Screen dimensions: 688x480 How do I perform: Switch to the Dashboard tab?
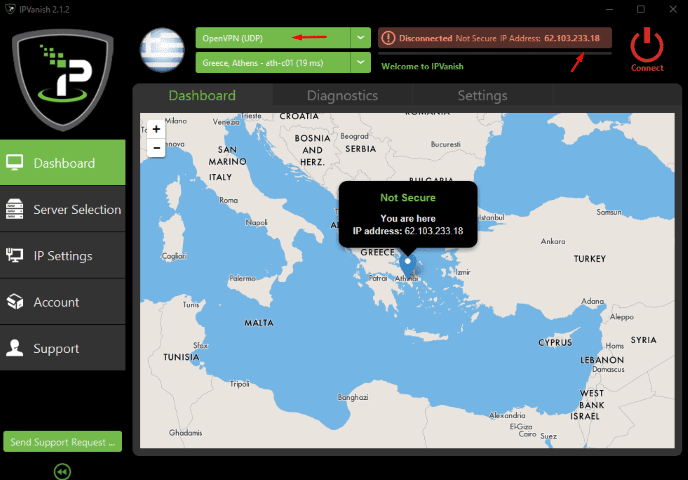(x=202, y=95)
